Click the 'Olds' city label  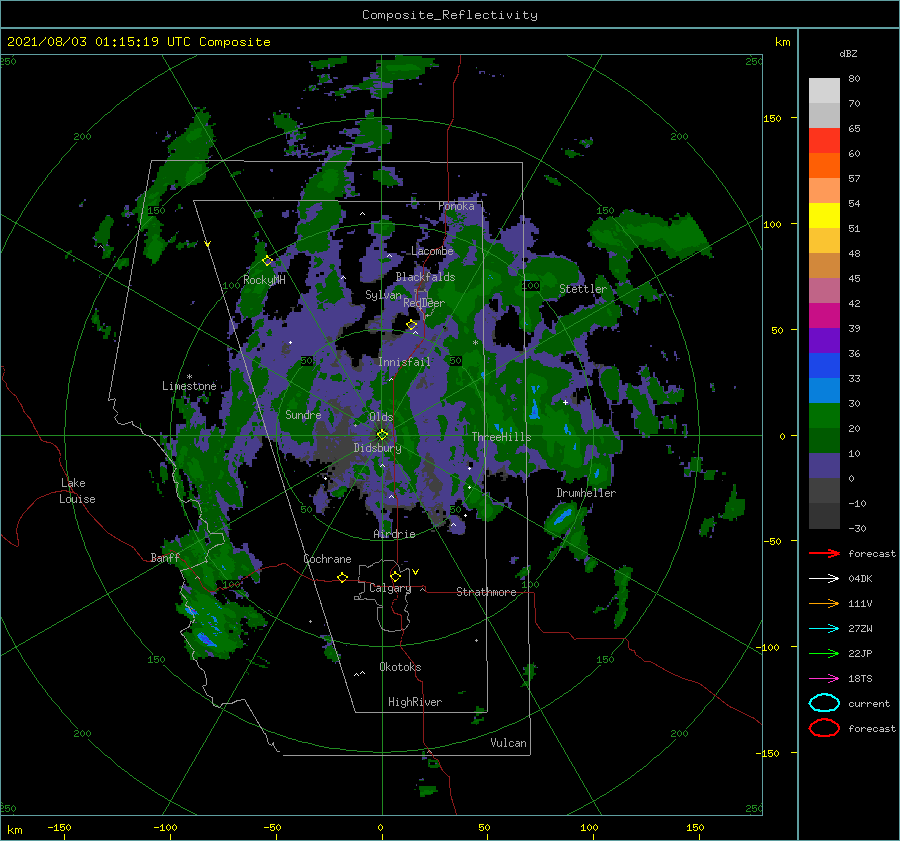[x=381, y=417]
